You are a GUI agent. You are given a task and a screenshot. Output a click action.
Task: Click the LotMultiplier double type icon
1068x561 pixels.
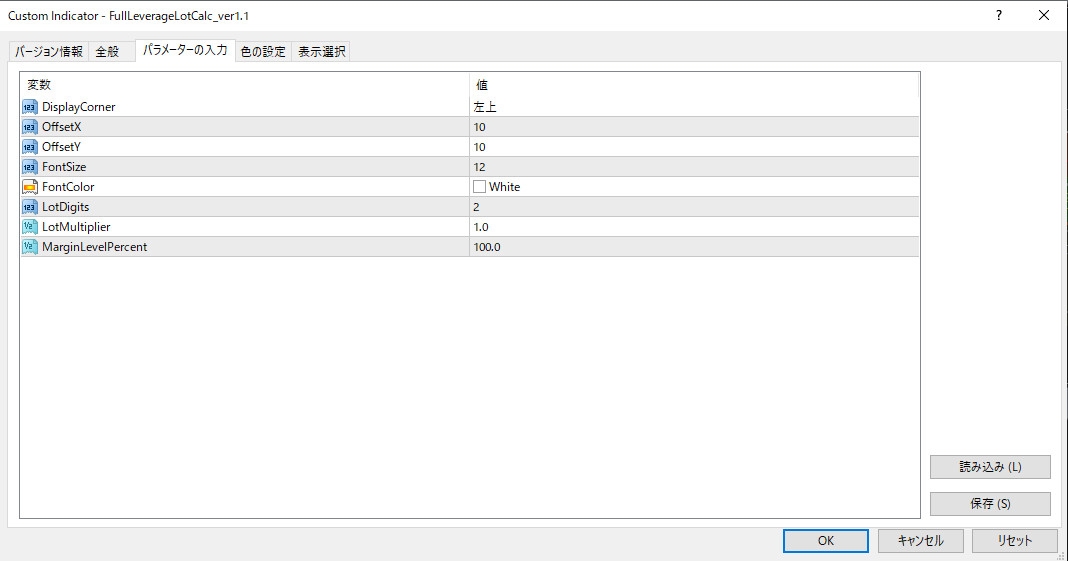pos(29,227)
